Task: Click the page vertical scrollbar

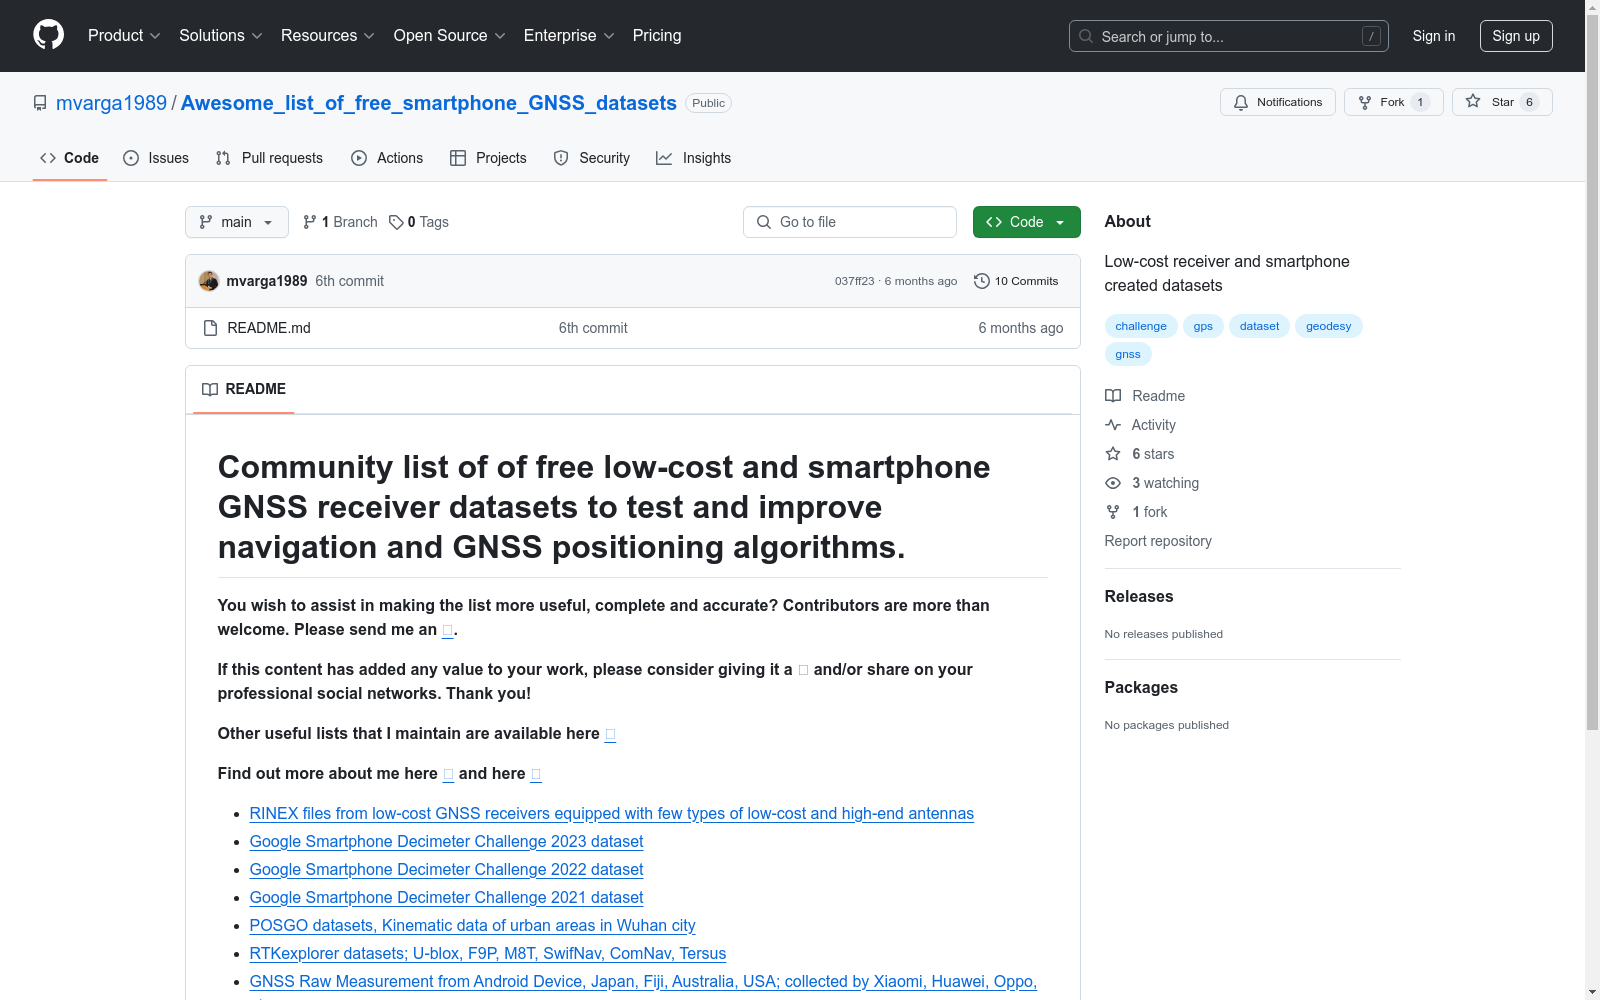Action: tap(1592, 400)
